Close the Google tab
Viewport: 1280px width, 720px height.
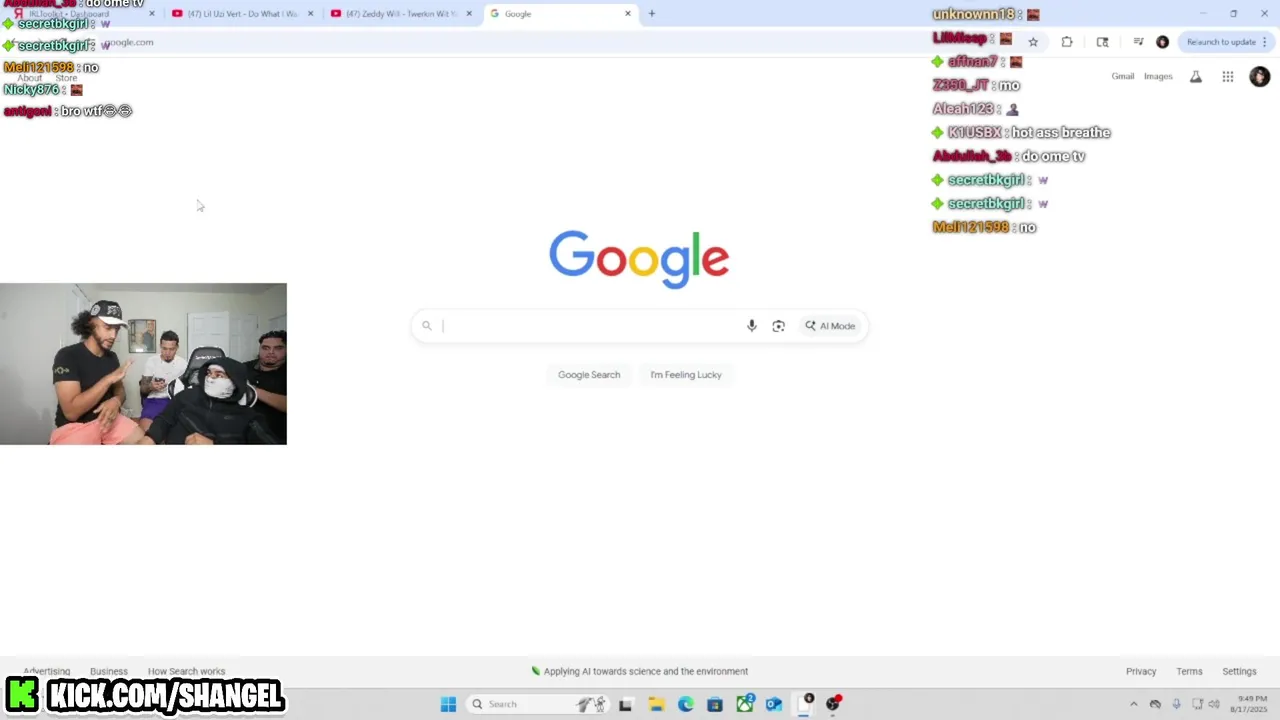coord(628,14)
